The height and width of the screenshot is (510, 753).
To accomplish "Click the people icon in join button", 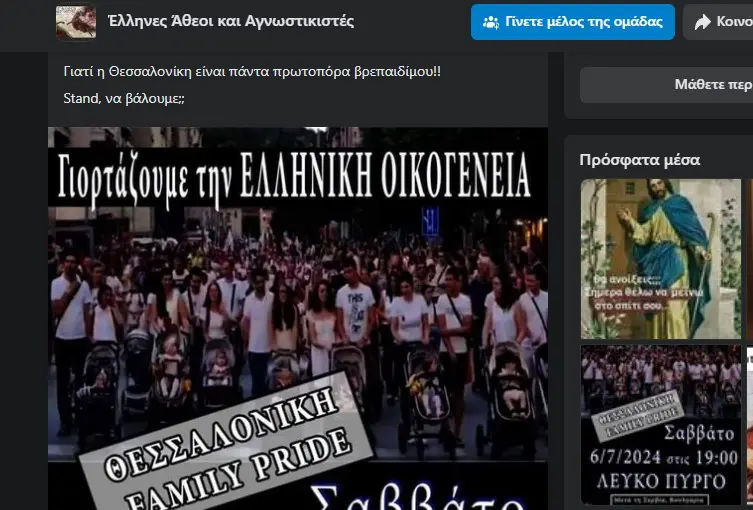I will (490, 22).
